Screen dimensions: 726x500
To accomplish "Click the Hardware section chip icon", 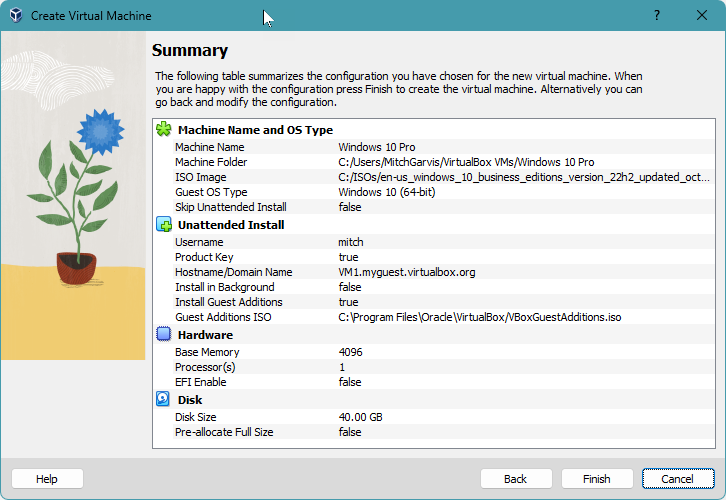I will (164, 335).
